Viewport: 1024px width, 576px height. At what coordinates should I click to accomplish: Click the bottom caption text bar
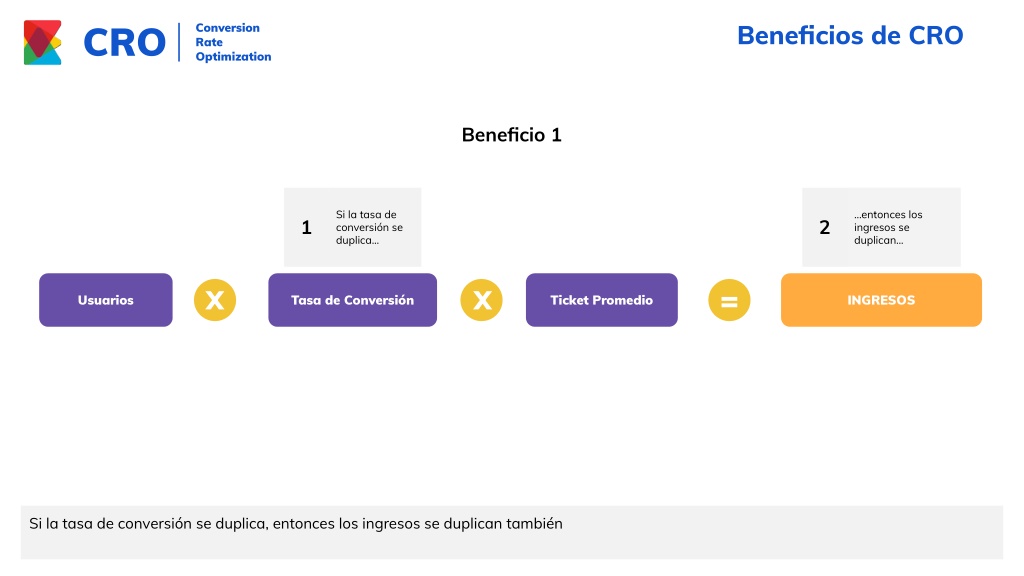pos(512,532)
